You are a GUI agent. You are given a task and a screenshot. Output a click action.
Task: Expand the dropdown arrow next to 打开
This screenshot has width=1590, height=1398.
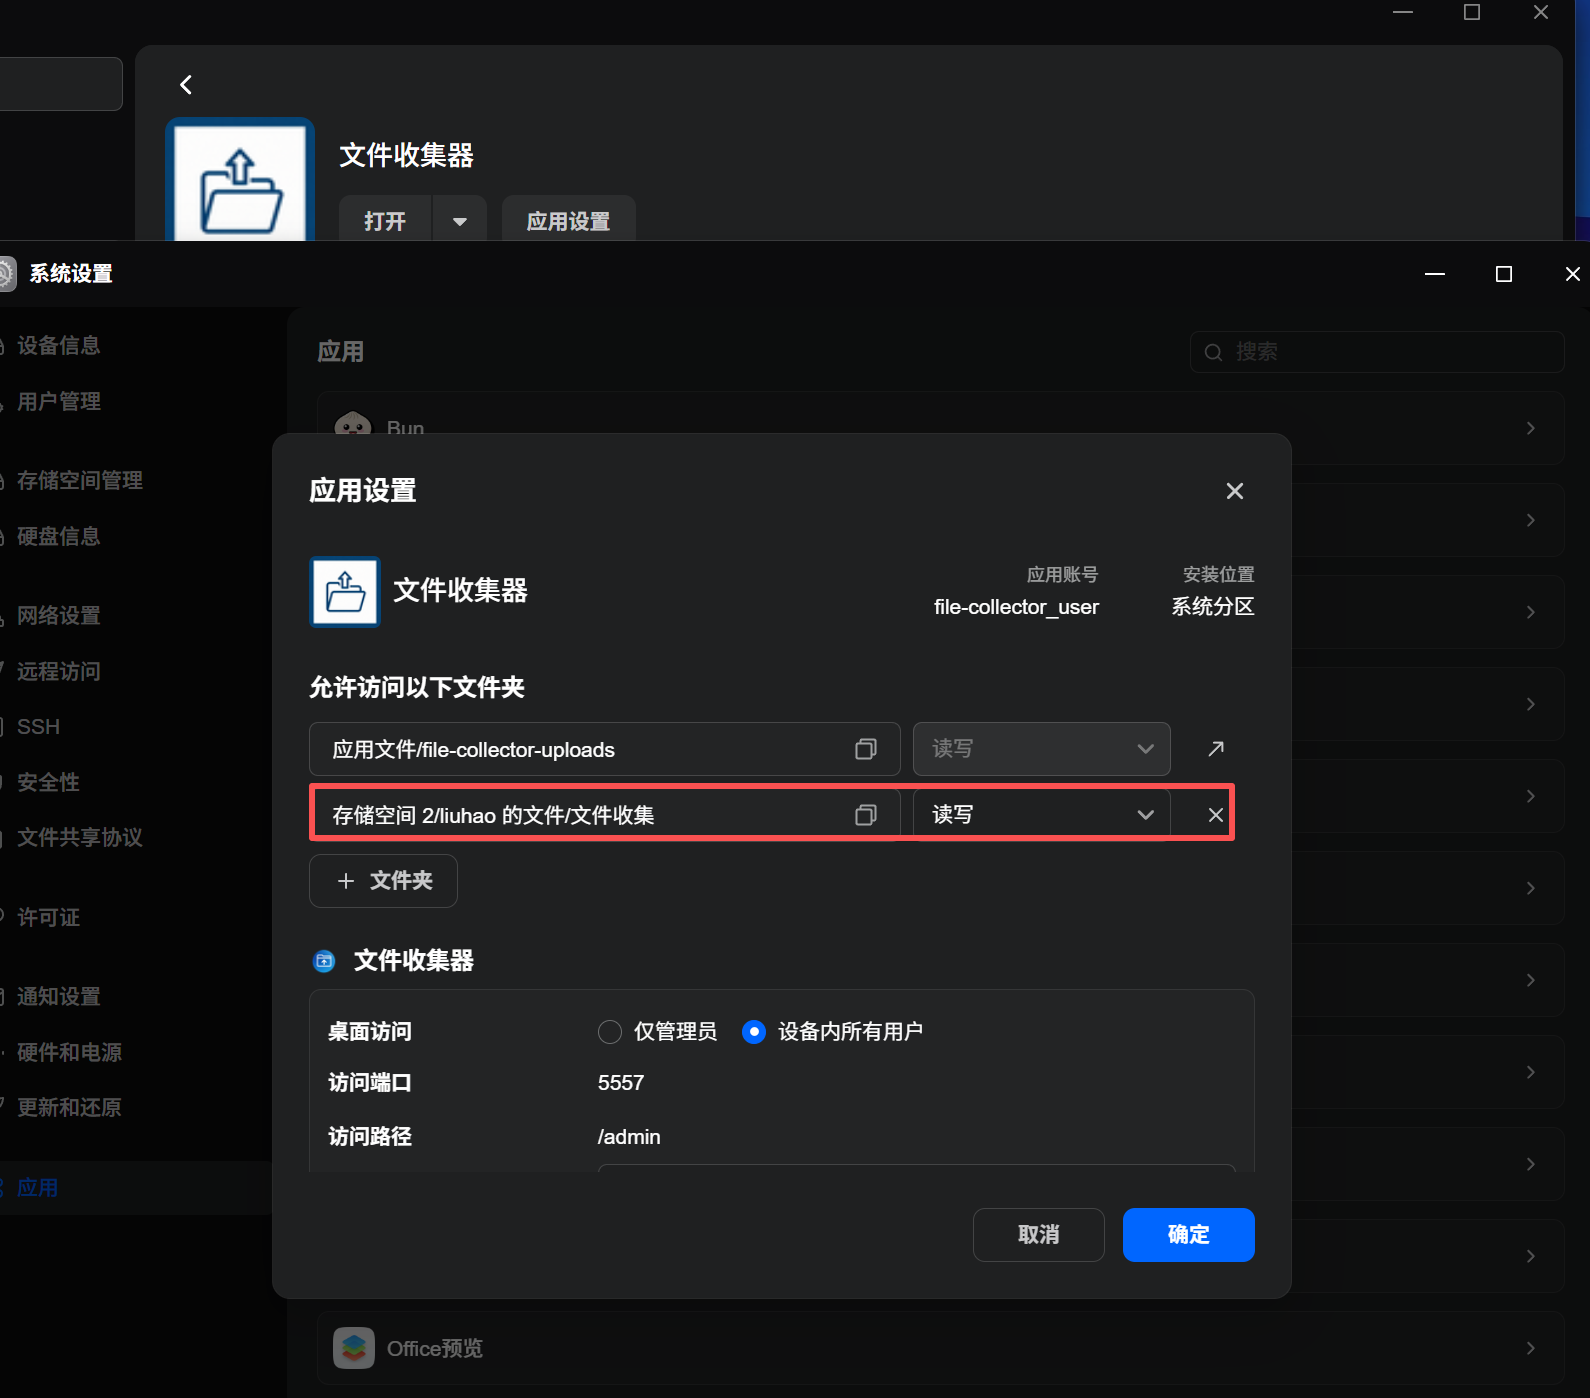[x=460, y=221]
